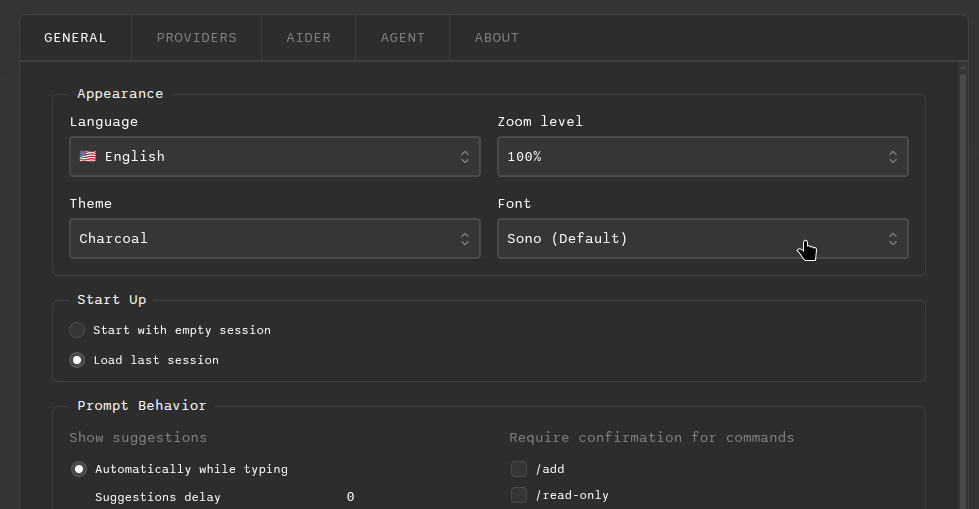Click the Theme label
979x509 pixels.
pos(91,204)
